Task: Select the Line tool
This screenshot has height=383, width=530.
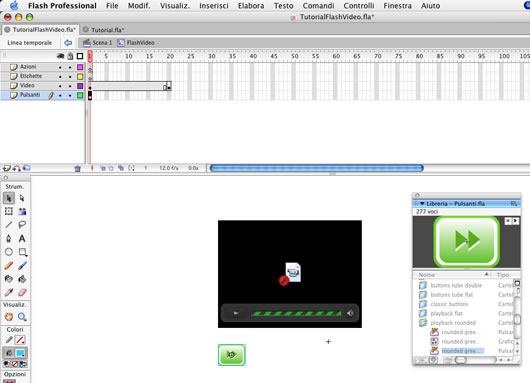Action: 9,225
